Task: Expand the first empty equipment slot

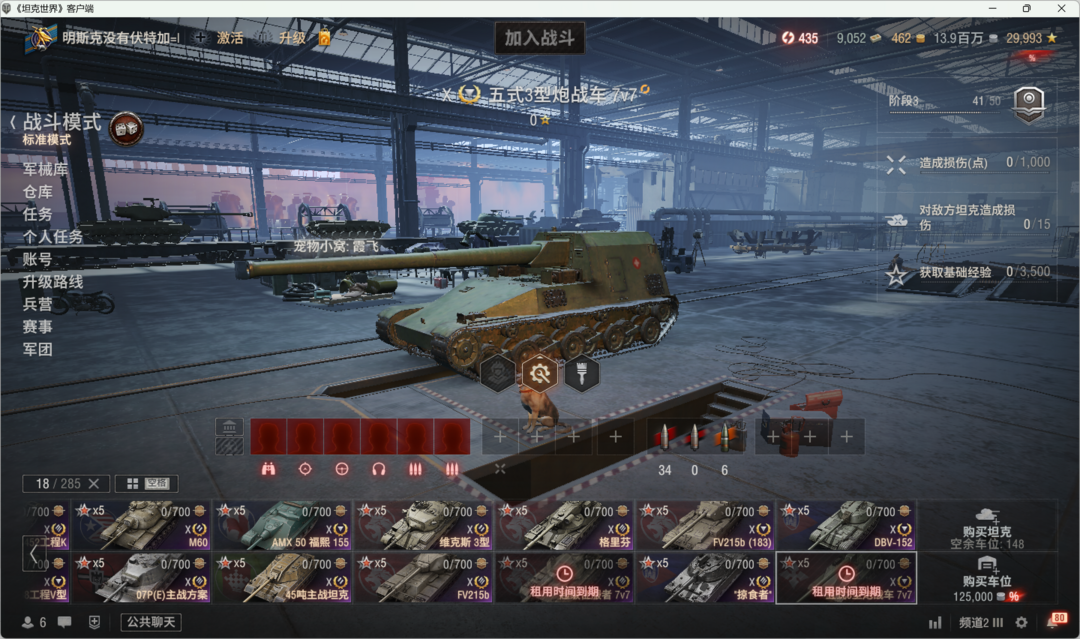Action: click(501, 437)
